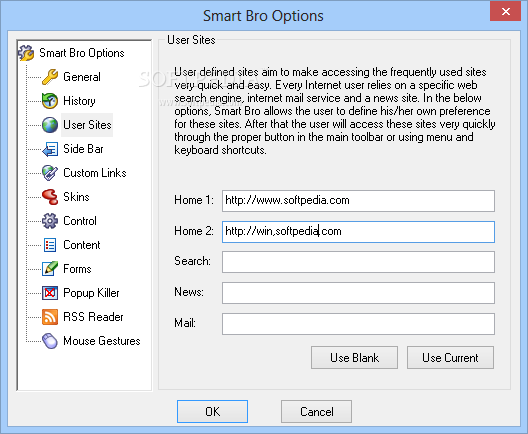
Task: Focus the News site field
Action: tap(358, 293)
